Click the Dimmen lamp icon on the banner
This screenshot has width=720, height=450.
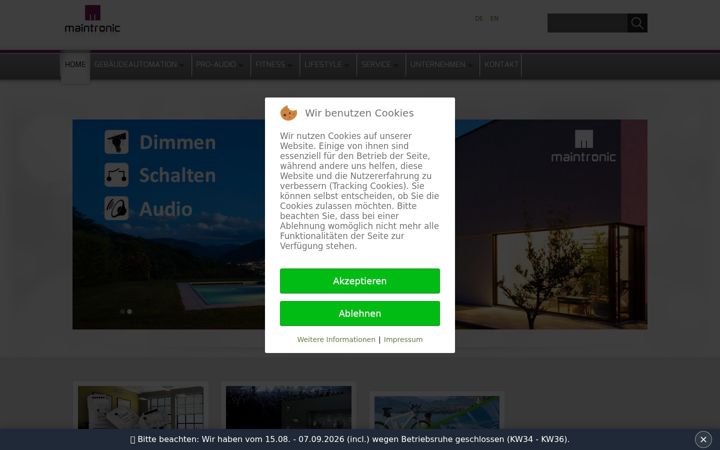coord(117,142)
